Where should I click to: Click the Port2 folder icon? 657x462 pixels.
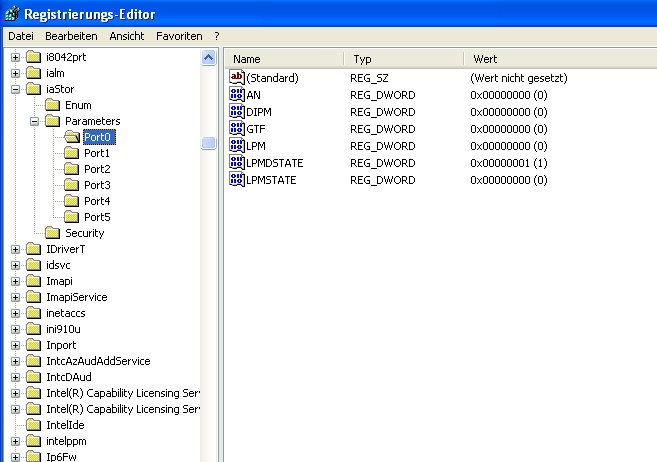71,169
